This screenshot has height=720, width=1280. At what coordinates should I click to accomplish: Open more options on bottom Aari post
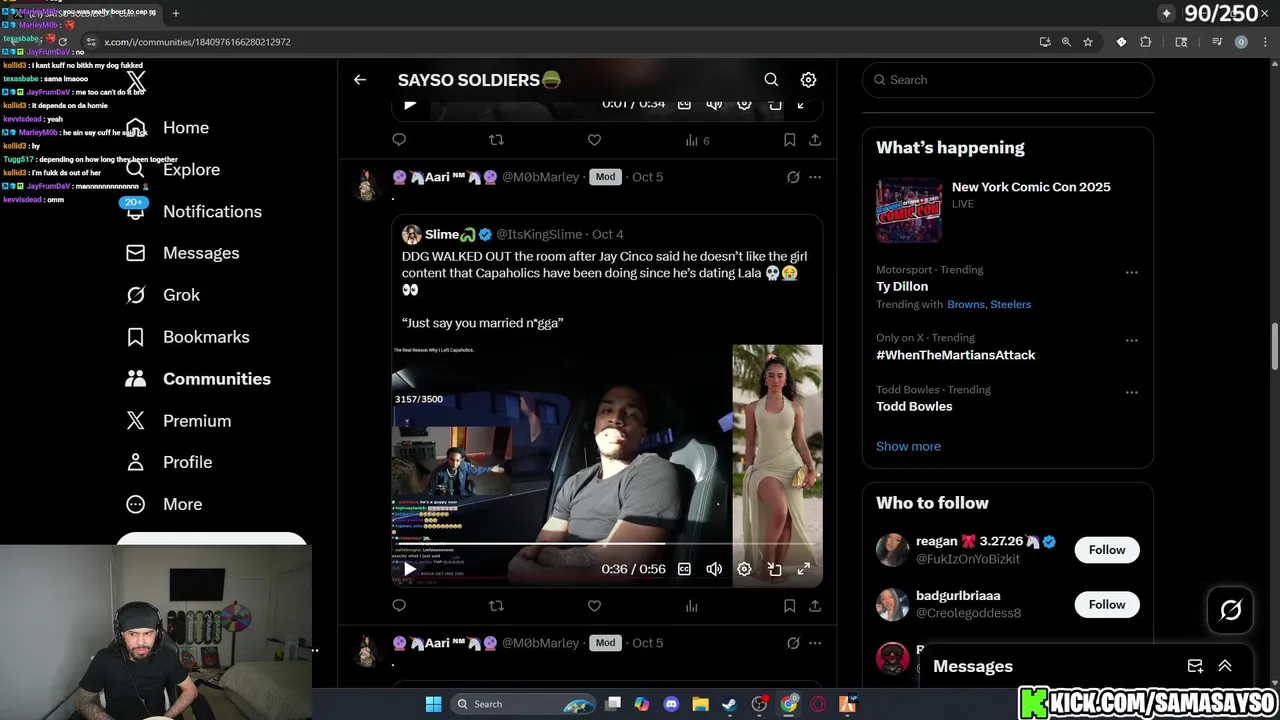815,643
